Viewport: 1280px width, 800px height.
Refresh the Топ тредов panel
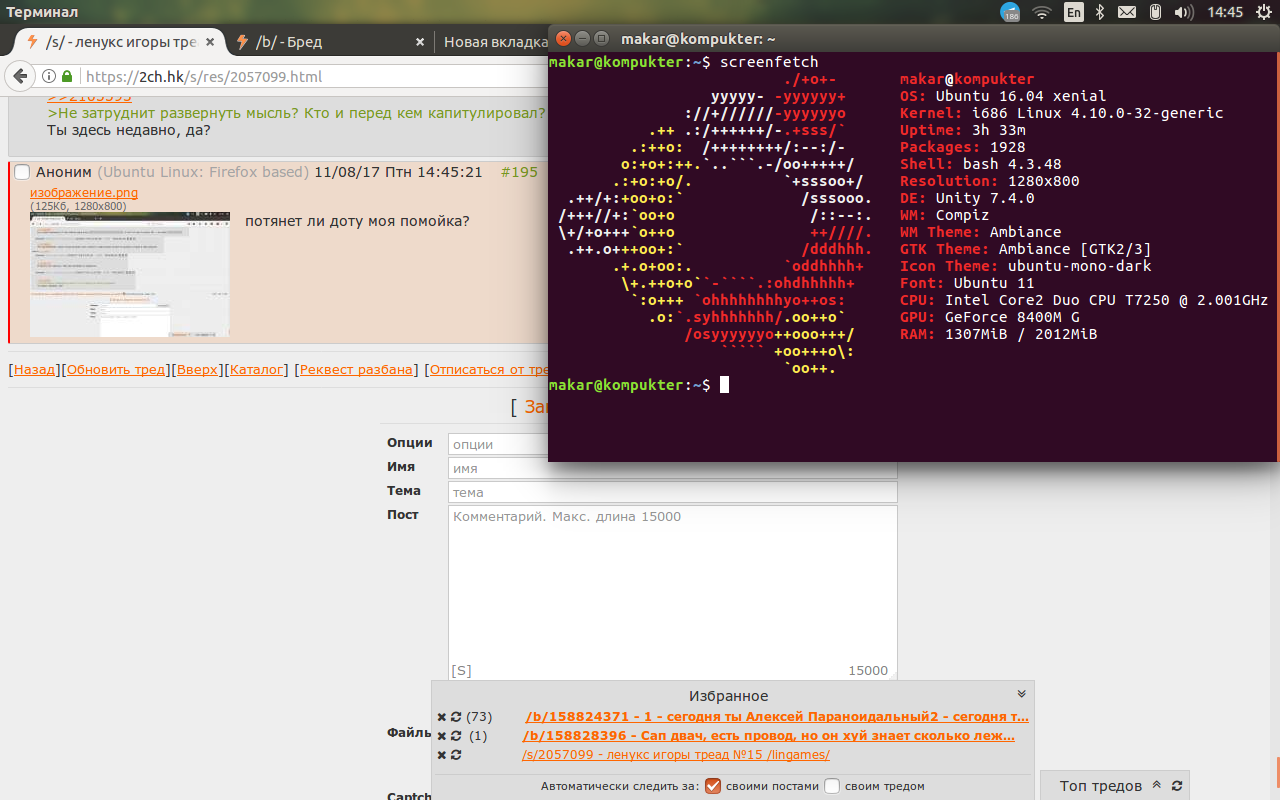point(1177,786)
